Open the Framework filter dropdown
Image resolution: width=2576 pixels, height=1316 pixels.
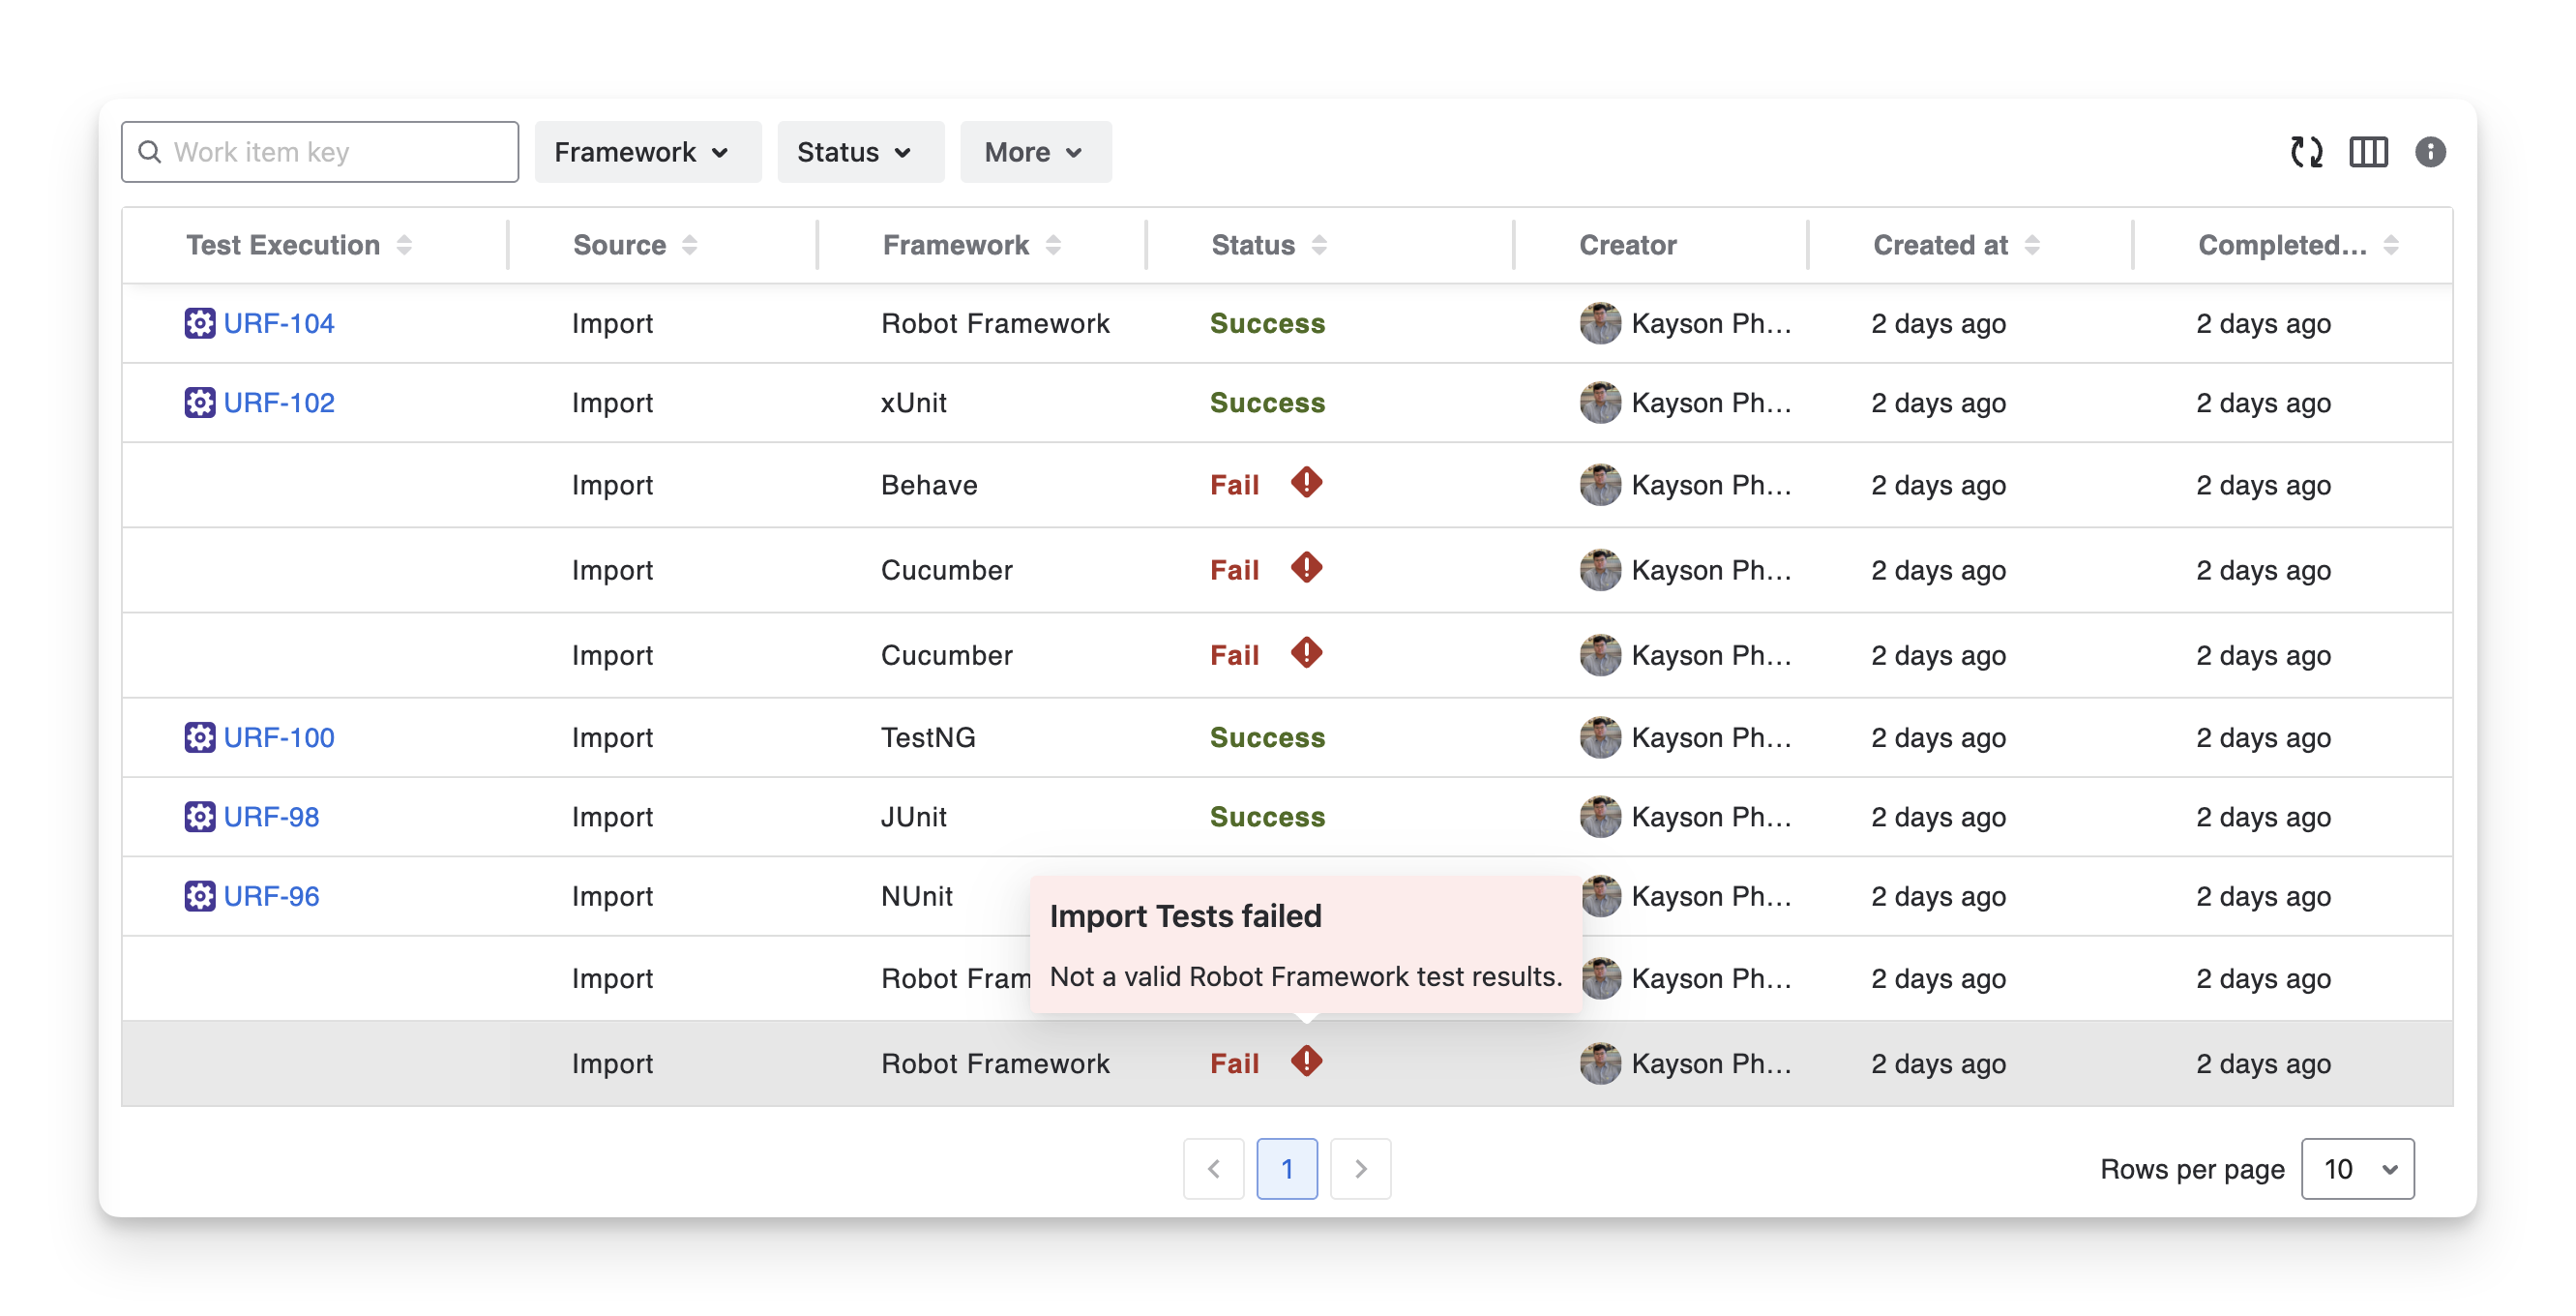[x=647, y=152]
